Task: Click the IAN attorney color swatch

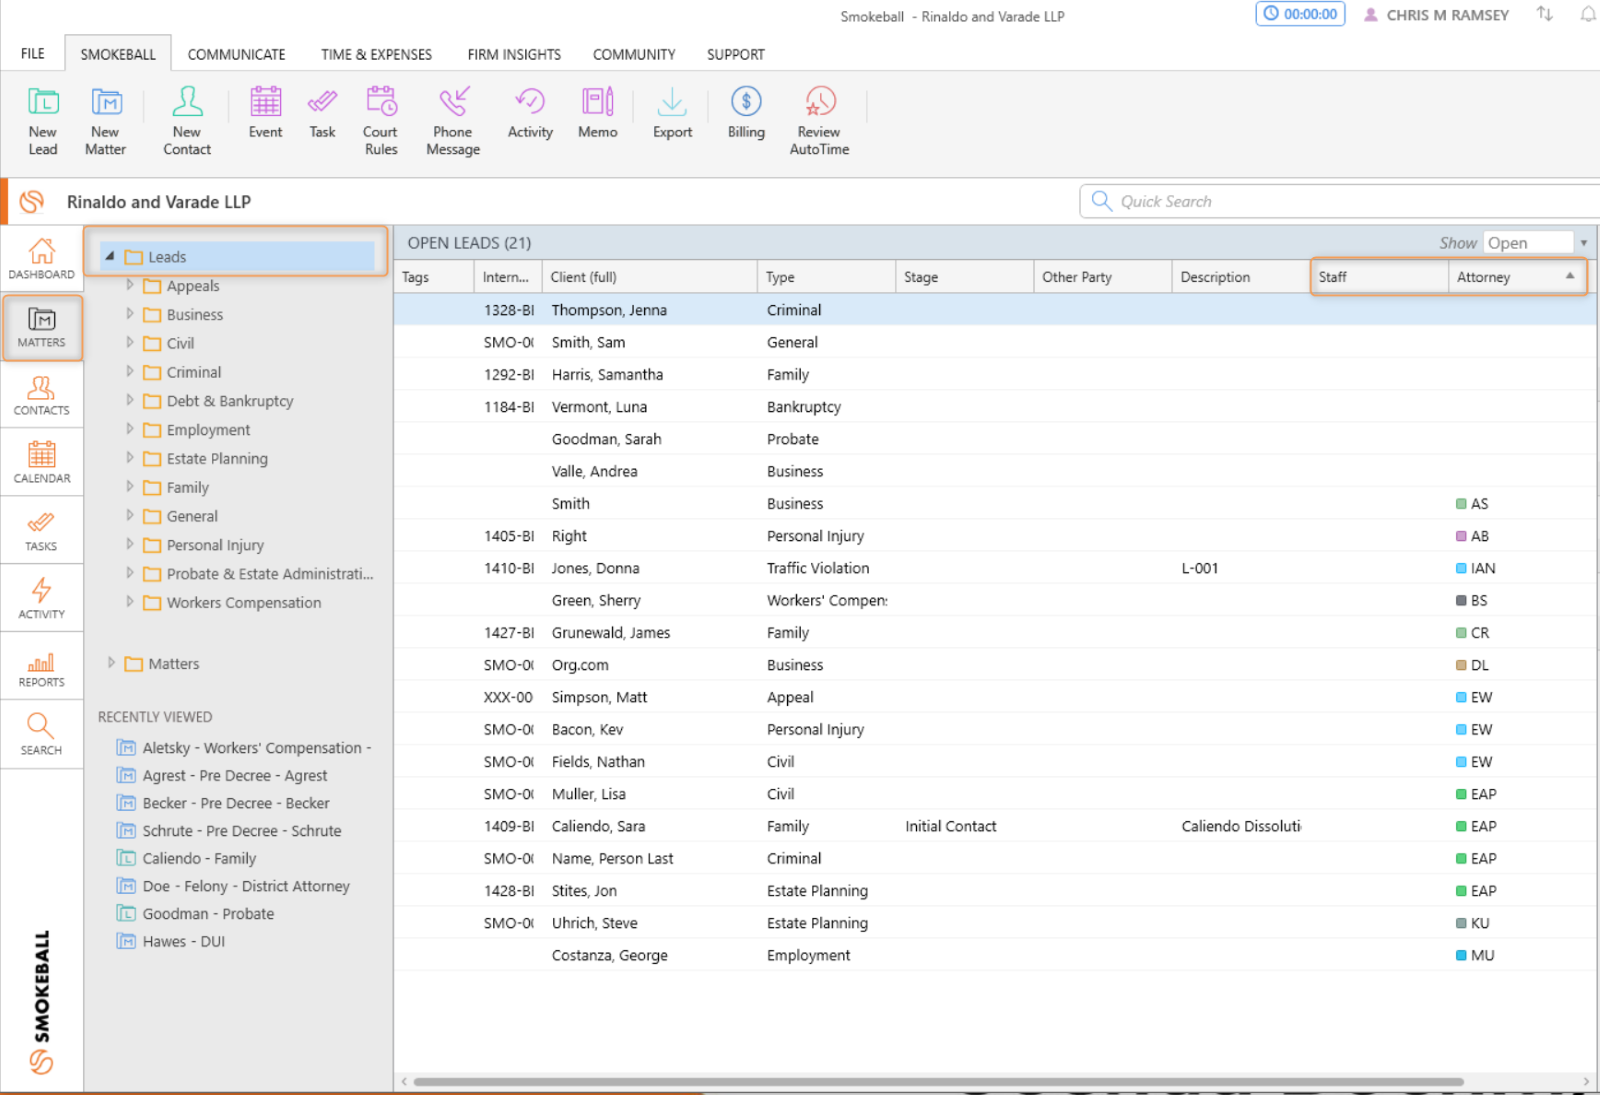Action: point(1461,568)
